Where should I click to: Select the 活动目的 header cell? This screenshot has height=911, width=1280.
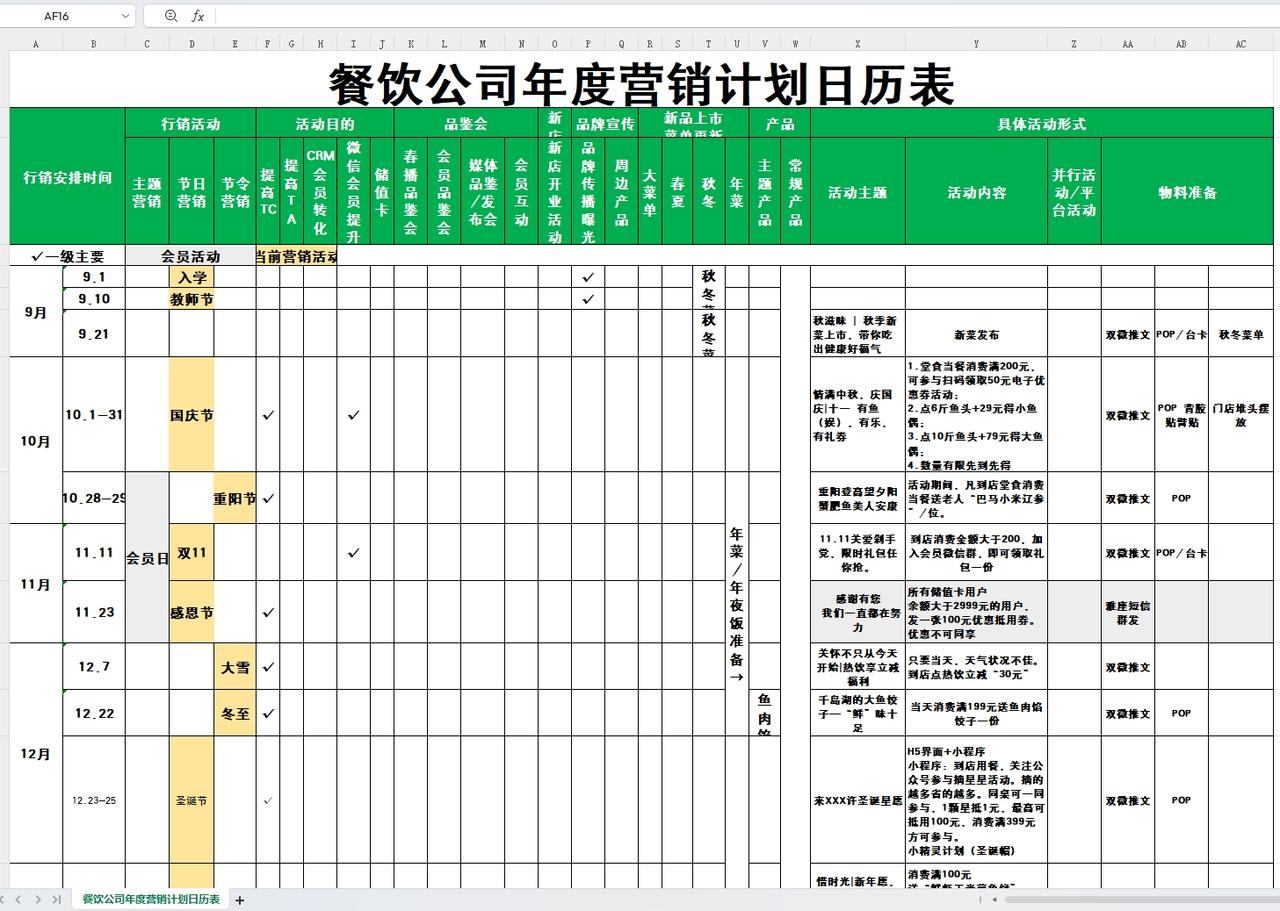[324, 123]
